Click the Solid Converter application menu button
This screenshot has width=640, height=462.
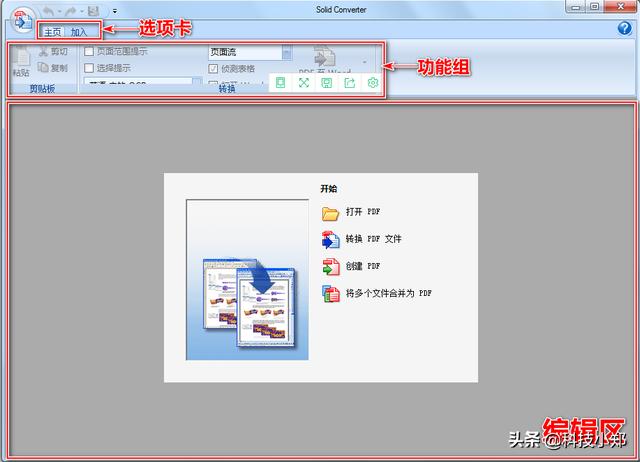point(21,20)
